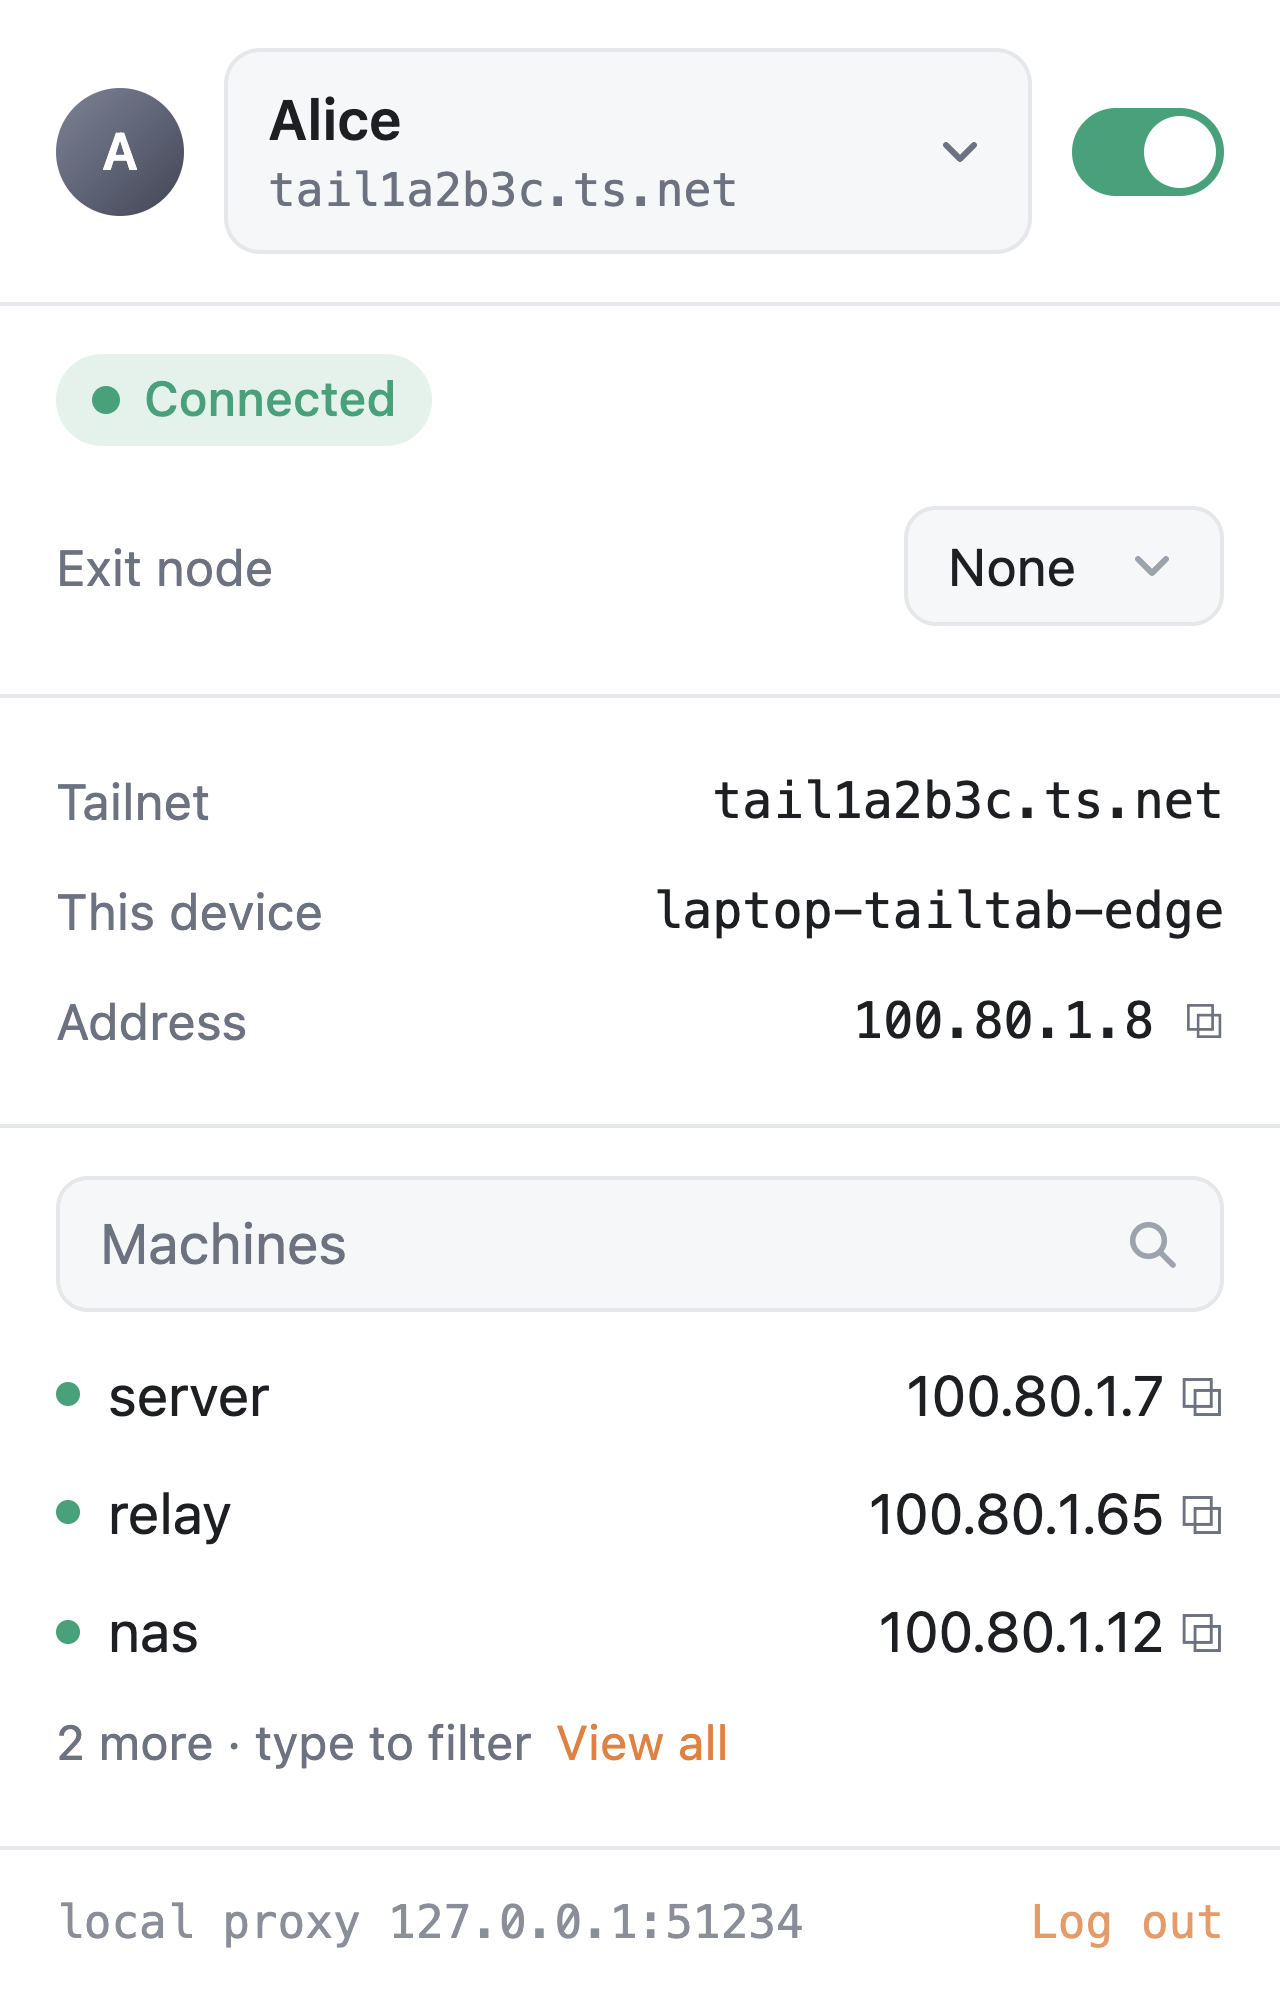Screen dimensions: 1280x1992
Task: Click the tailnet value tail1a2b3c.ts.net in details
Action: point(968,802)
